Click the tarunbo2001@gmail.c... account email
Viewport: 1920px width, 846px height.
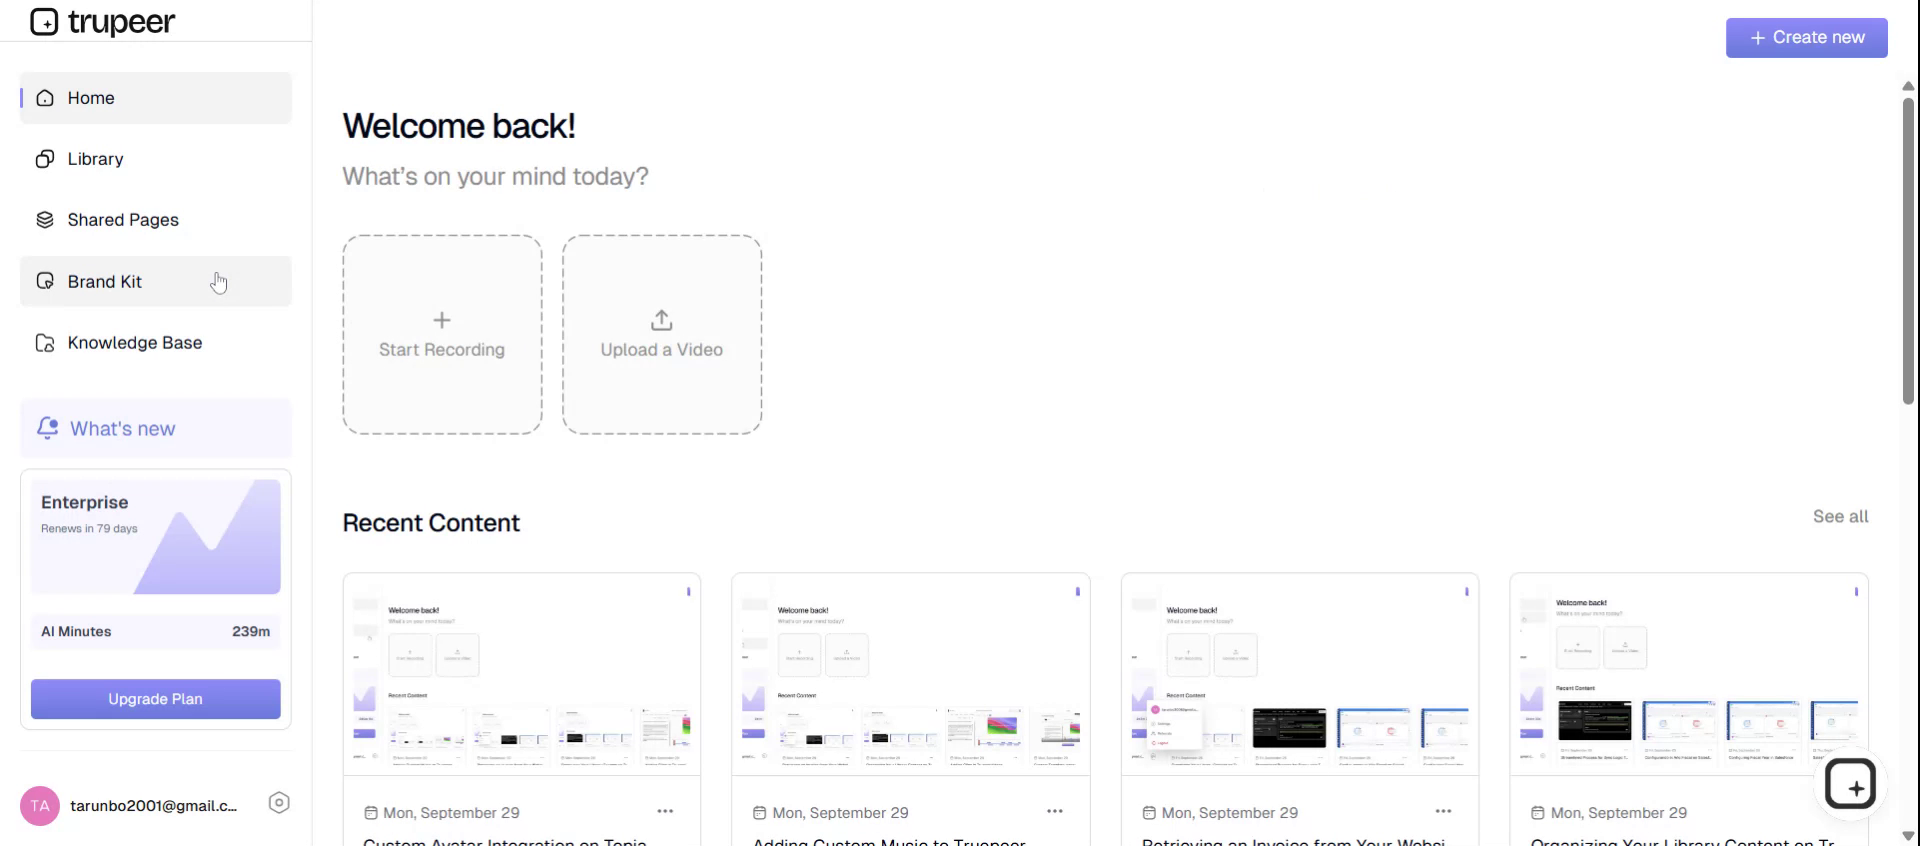point(154,806)
